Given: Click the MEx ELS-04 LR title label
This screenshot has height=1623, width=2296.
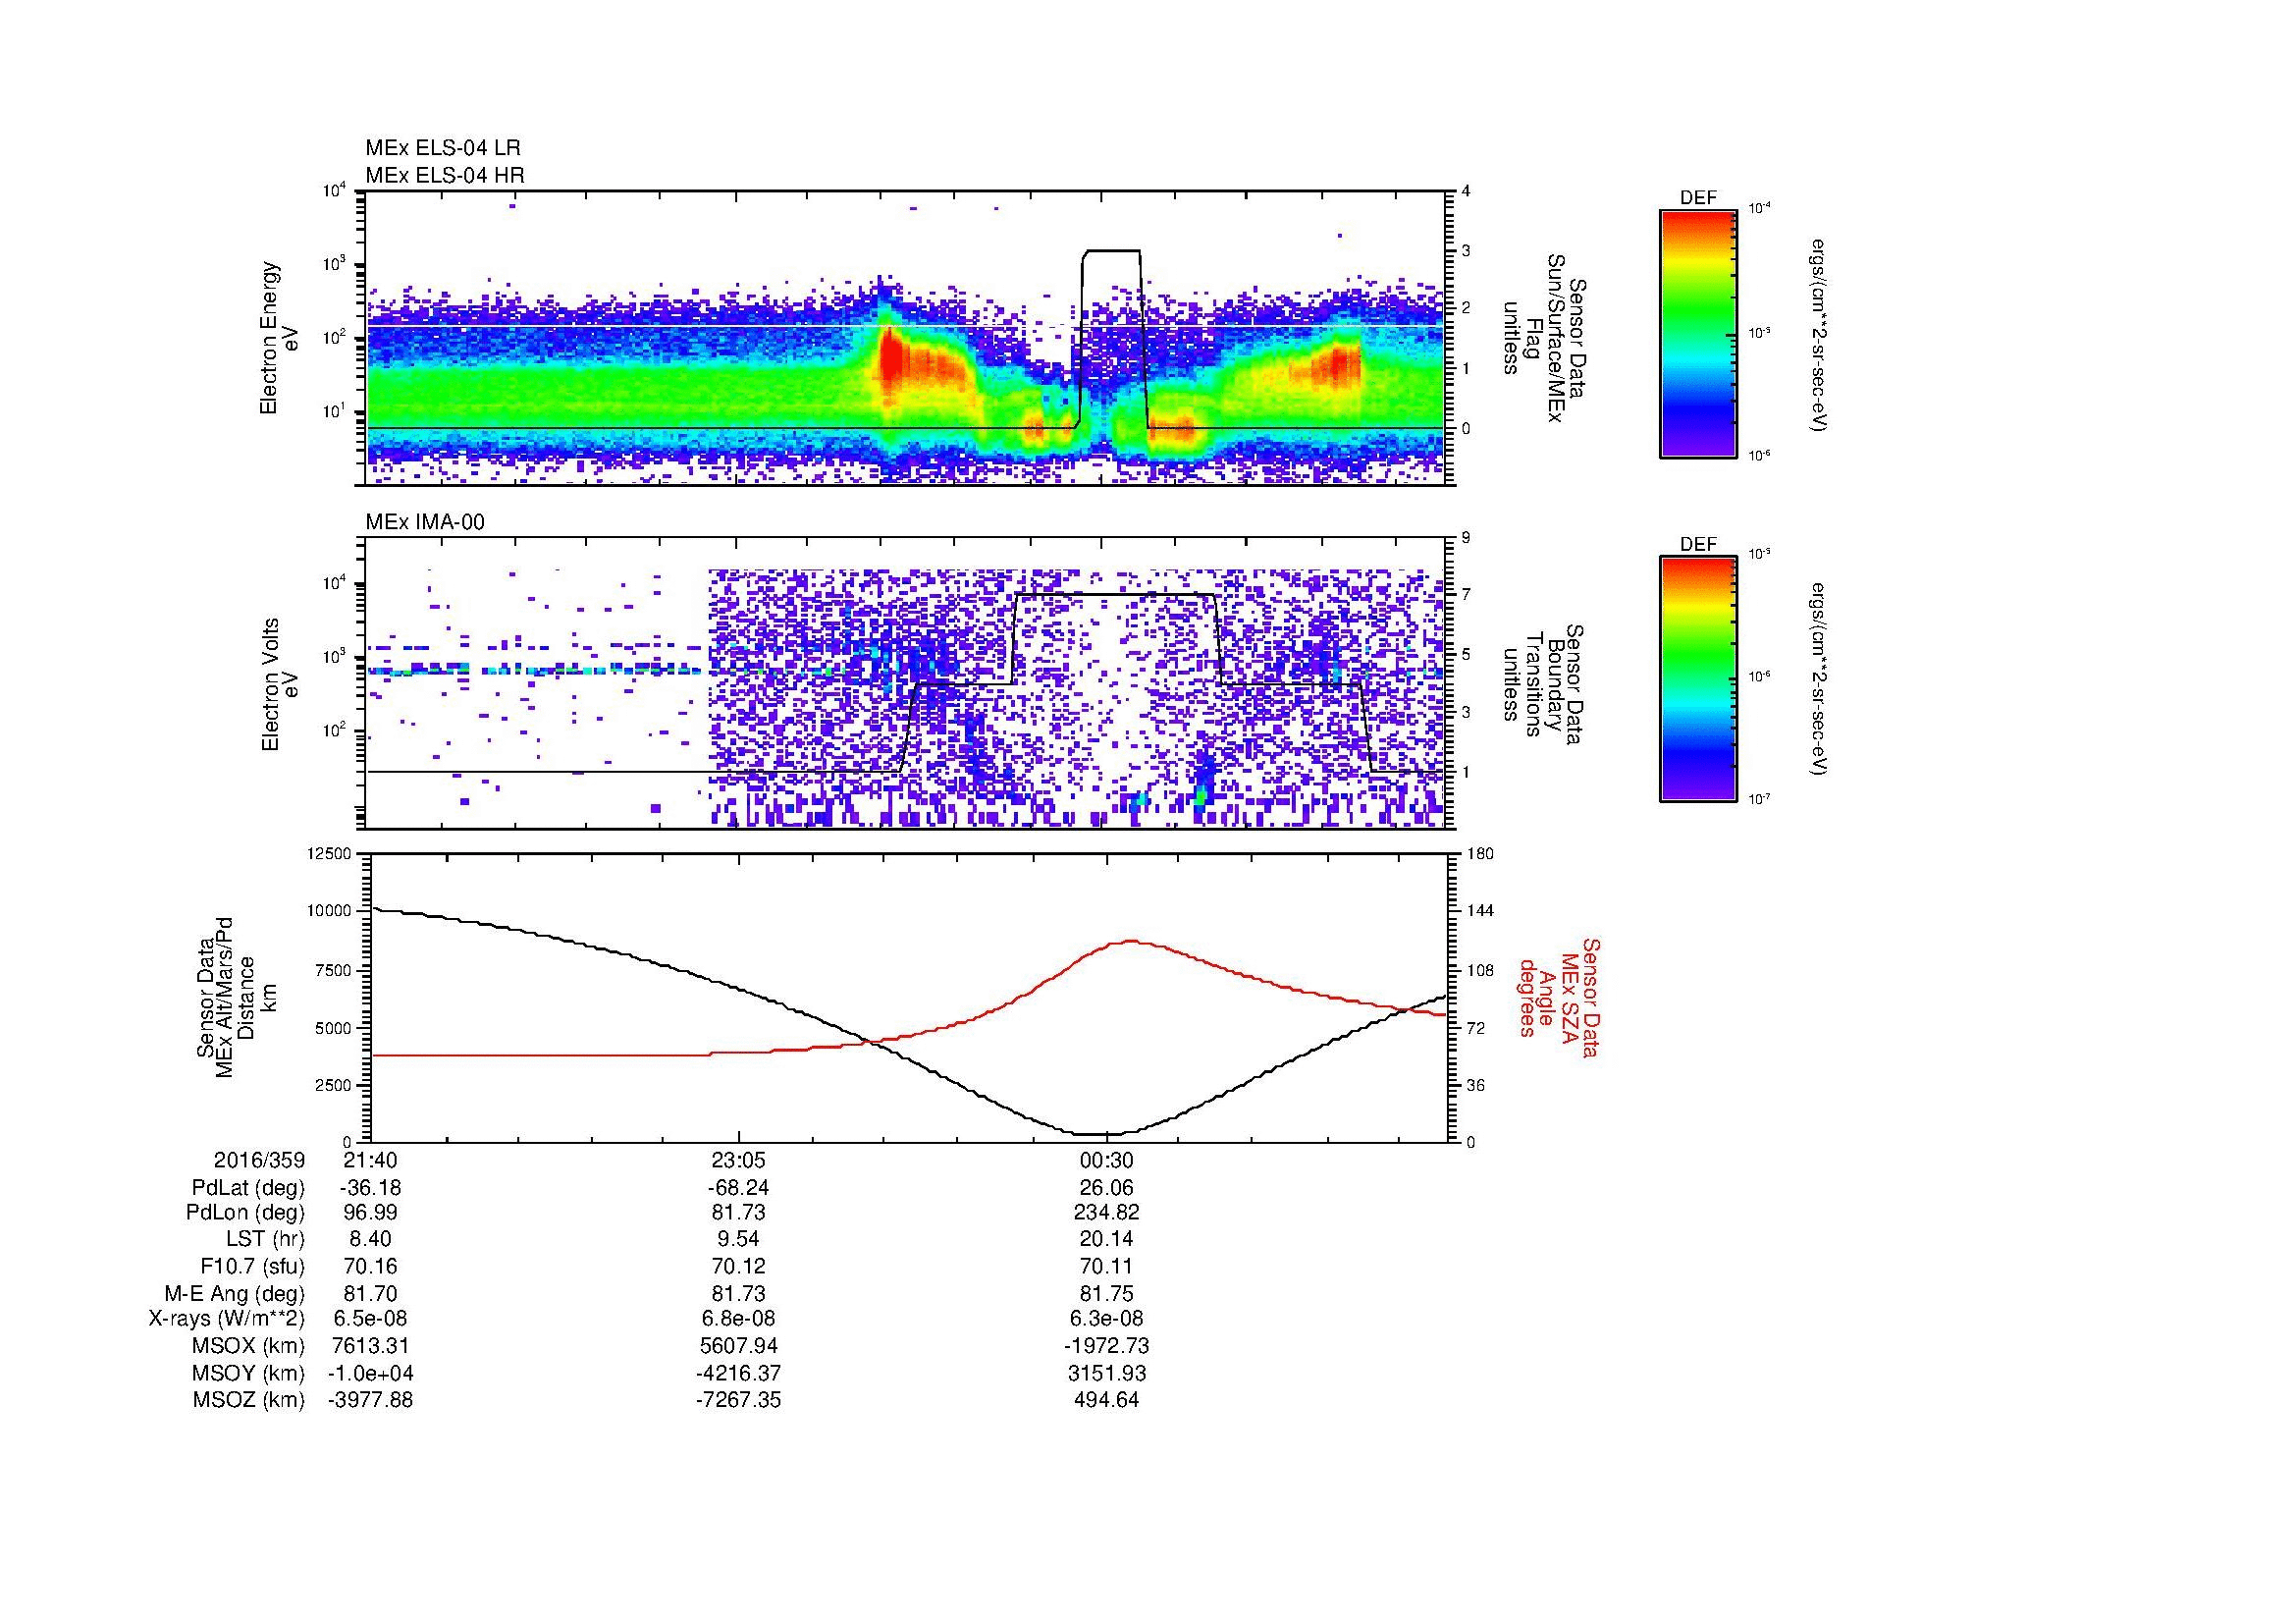Looking at the screenshot, I should pos(442,148).
